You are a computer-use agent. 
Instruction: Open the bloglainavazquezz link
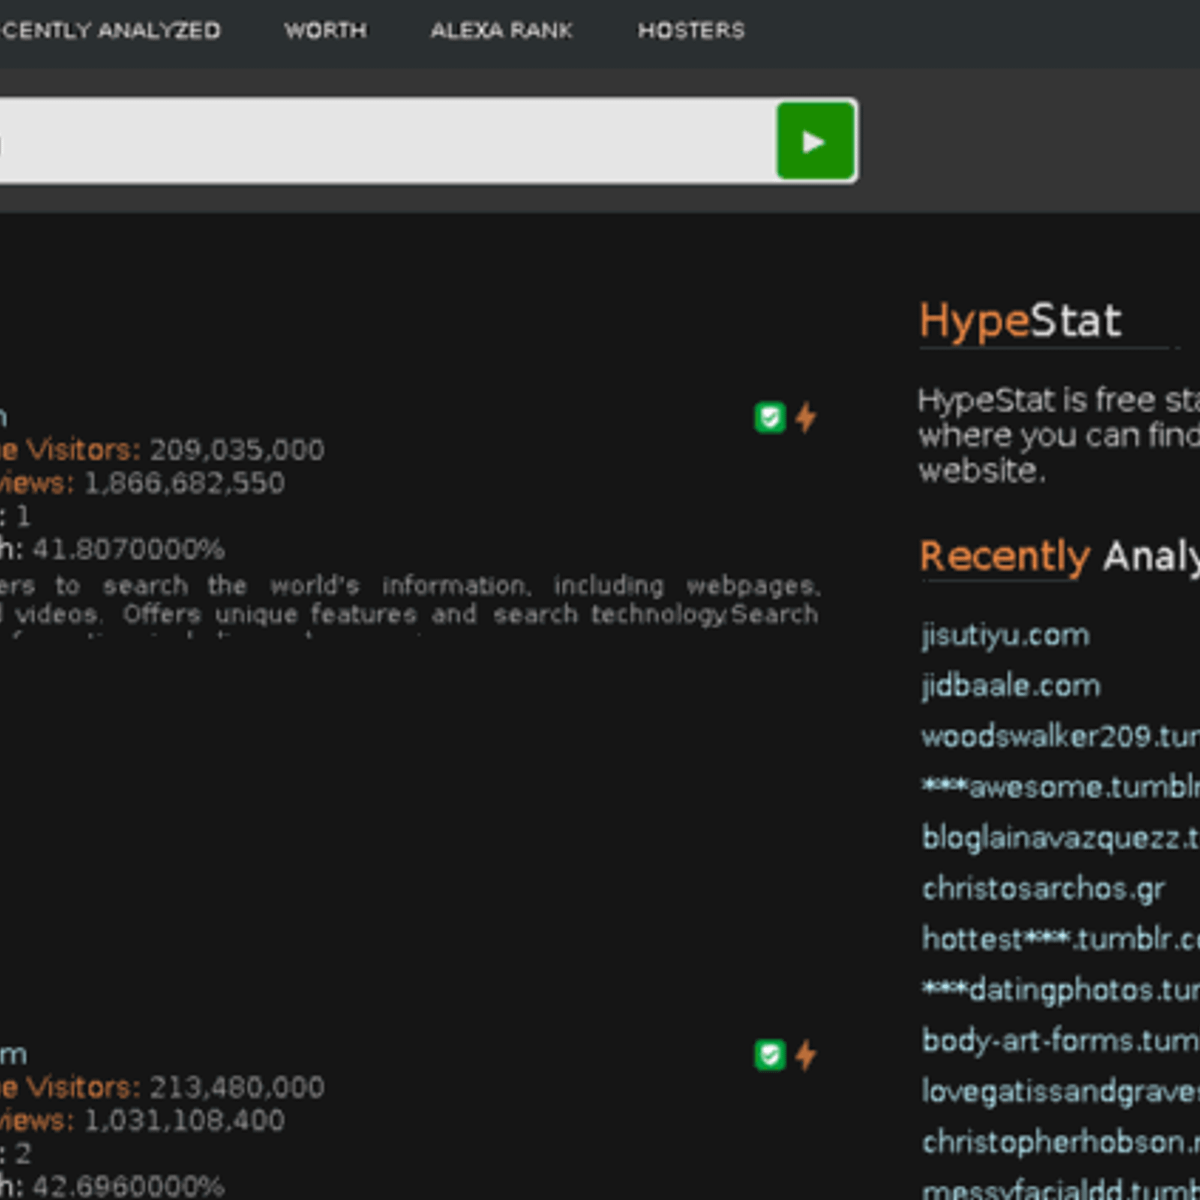[x=1058, y=838]
